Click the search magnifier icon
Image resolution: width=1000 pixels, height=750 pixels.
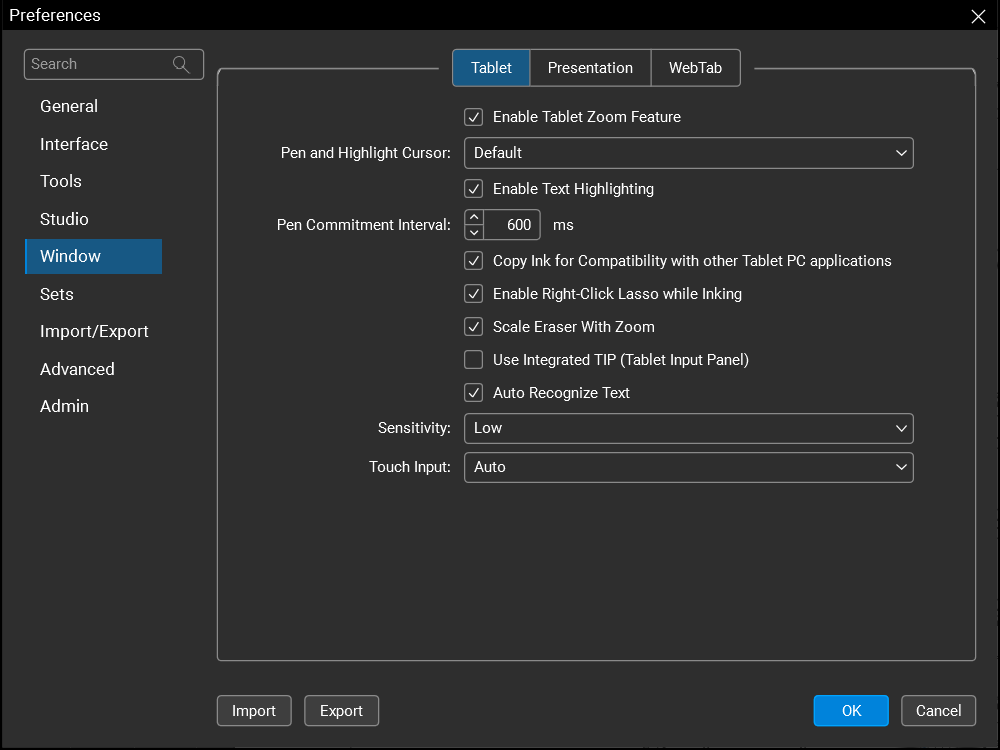(x=181, y=64)
